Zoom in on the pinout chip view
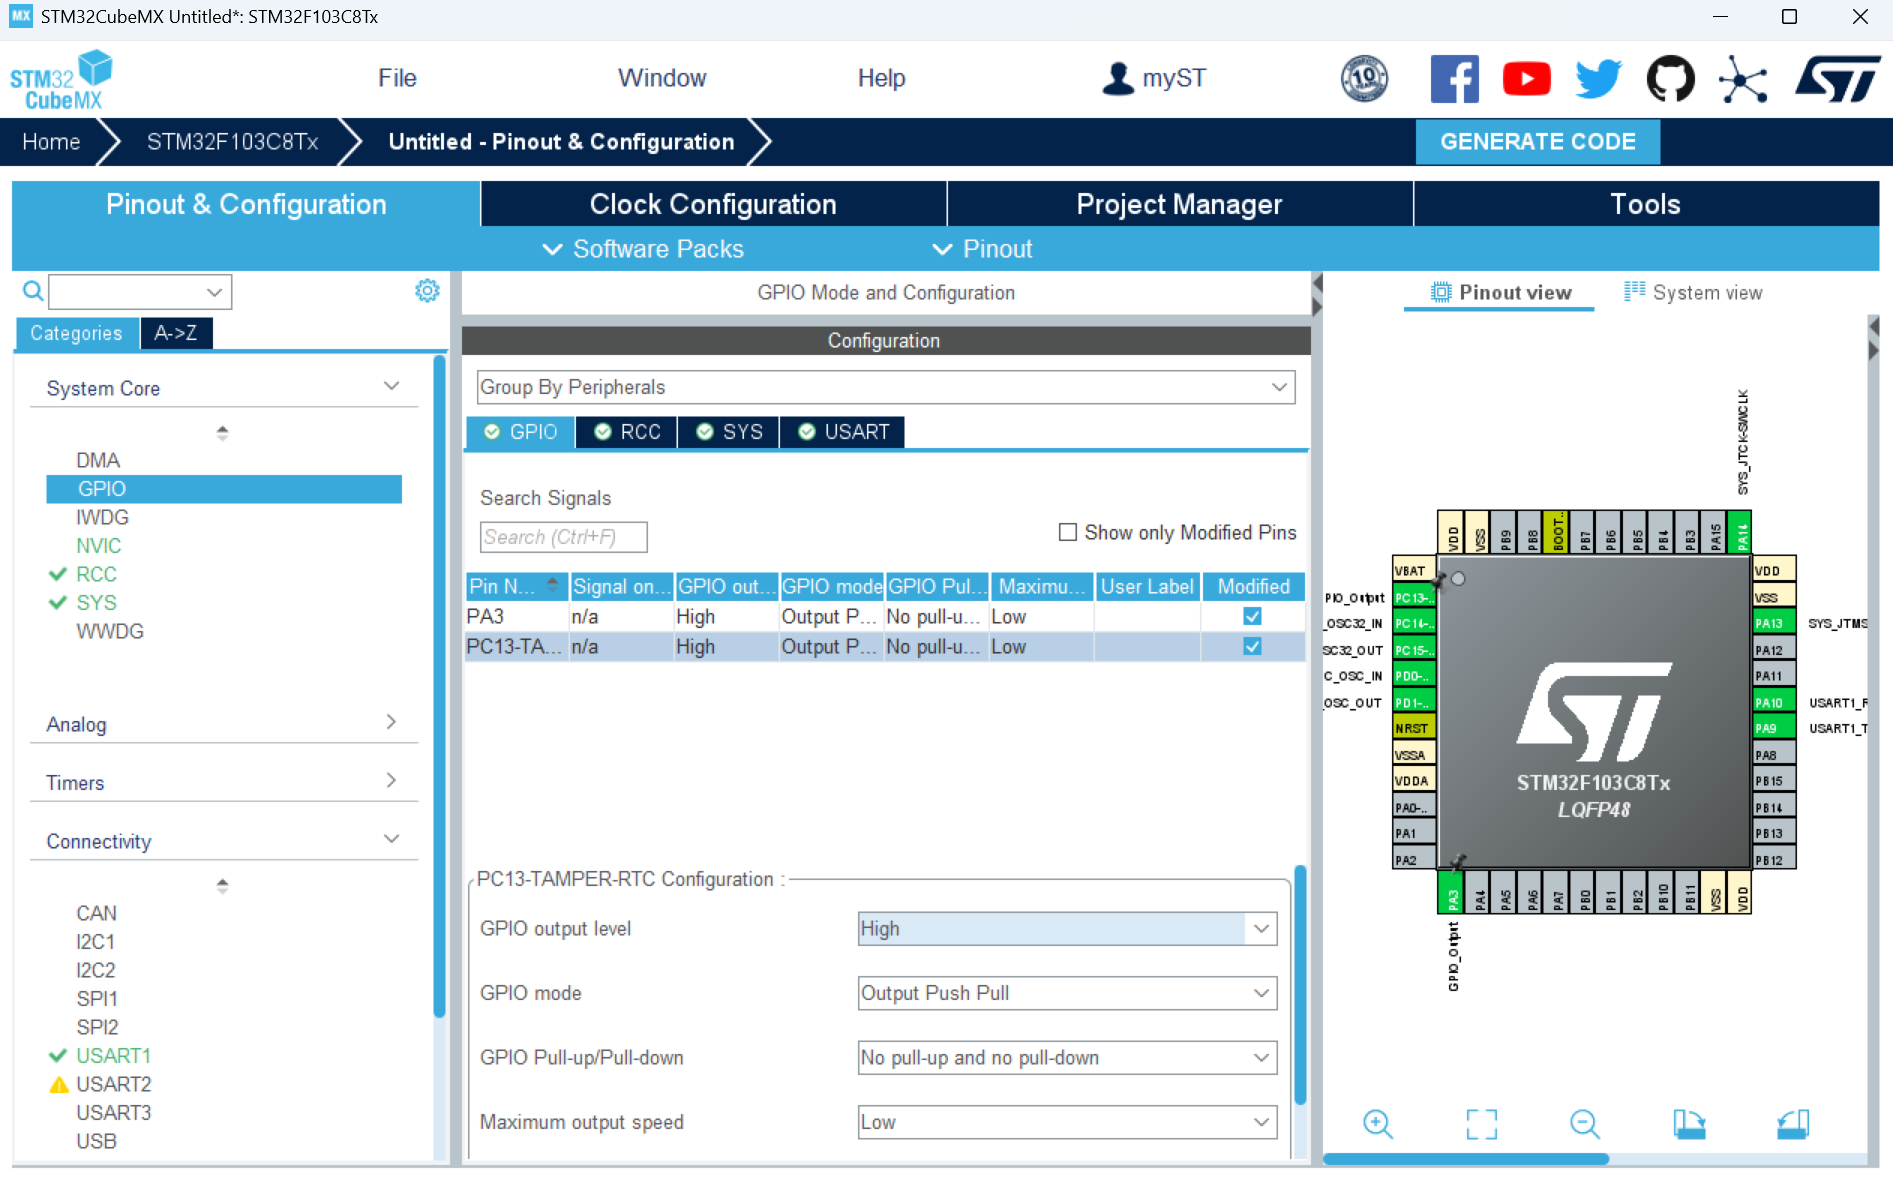The image size is (1893, 1179). click(1378, 1123)
